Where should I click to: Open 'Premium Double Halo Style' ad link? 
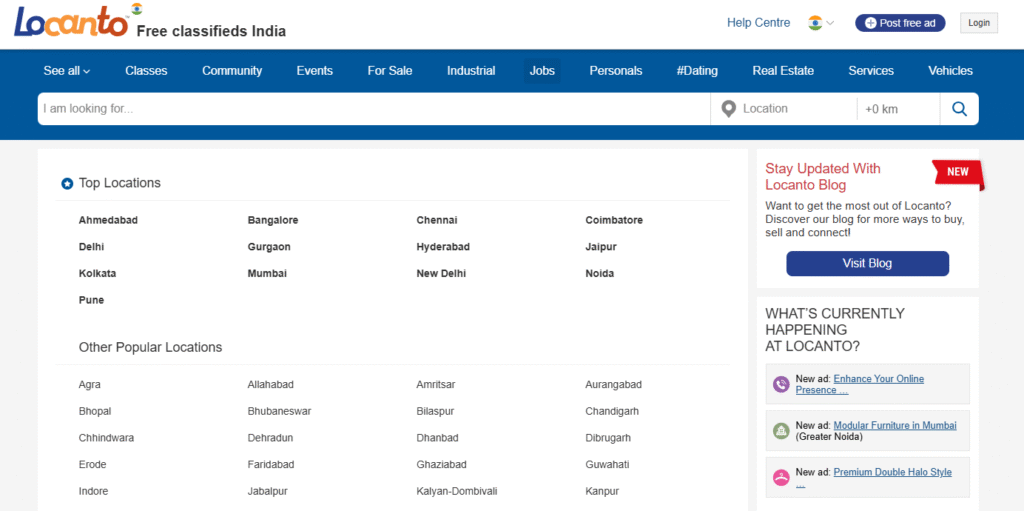tap(873, 477)
